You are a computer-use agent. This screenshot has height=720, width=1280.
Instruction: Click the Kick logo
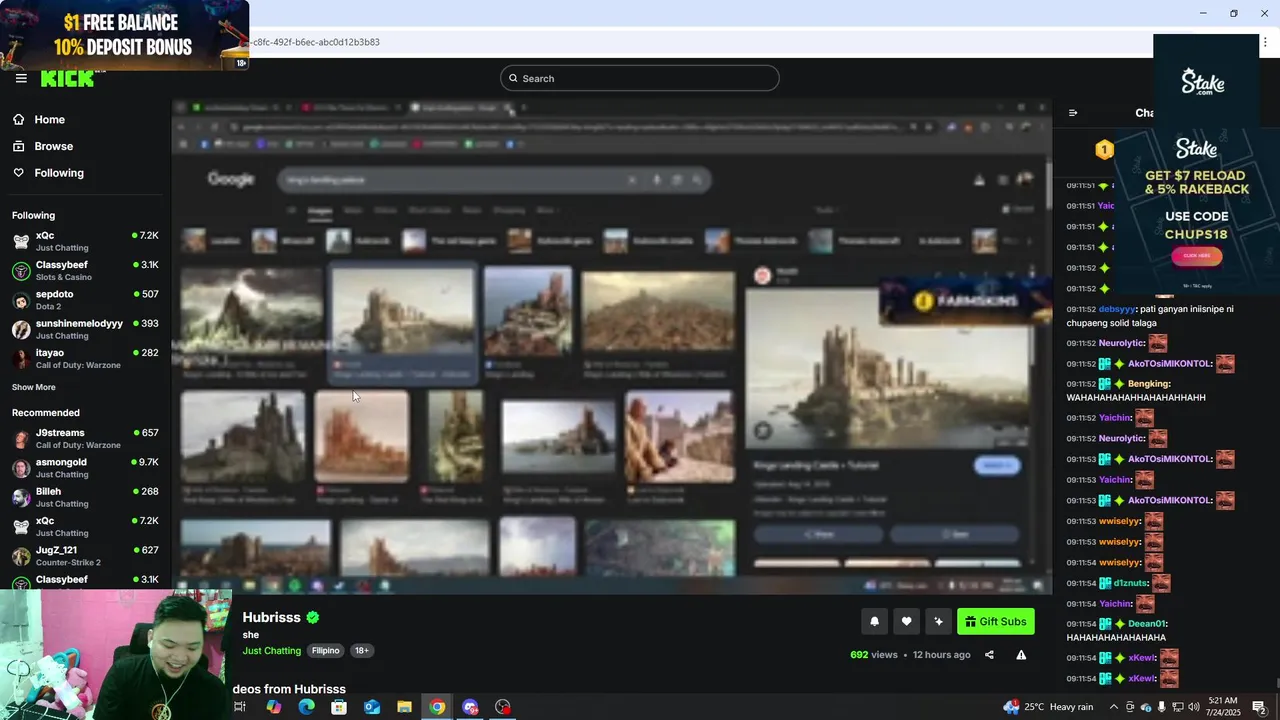(67, 79)
